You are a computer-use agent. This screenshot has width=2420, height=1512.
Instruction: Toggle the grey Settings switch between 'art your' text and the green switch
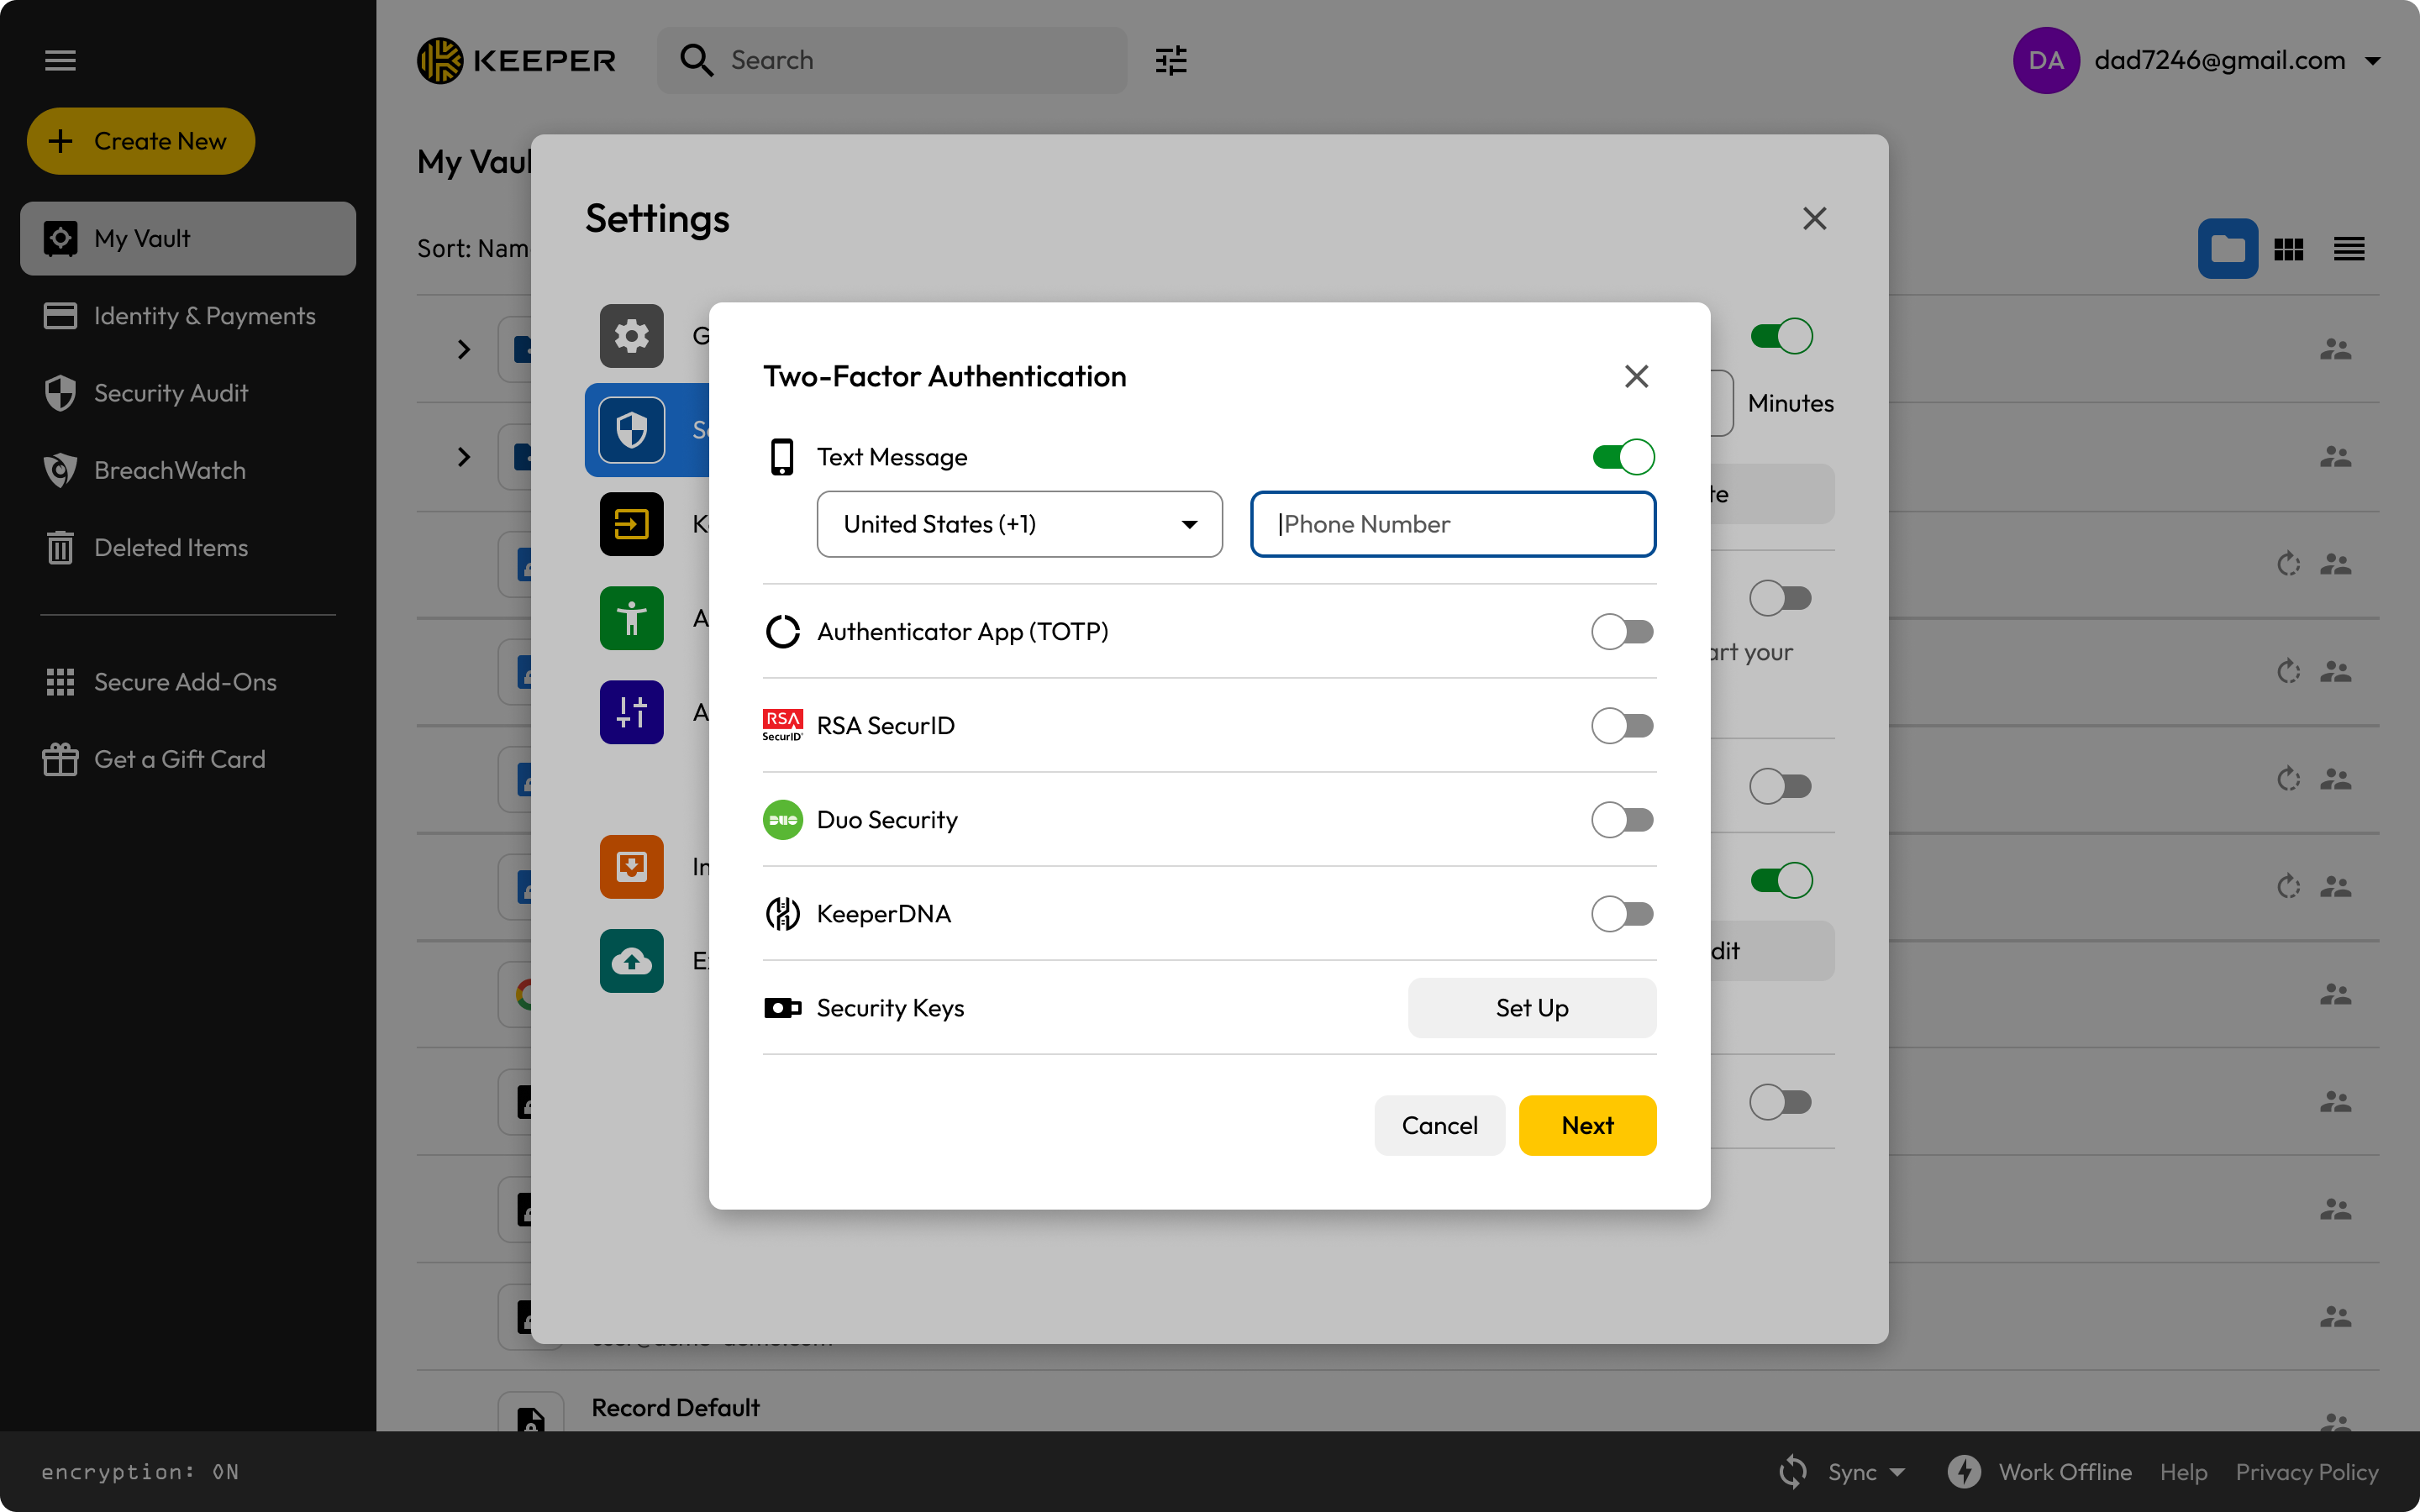pyautogui.click(x=1781, y=786)
